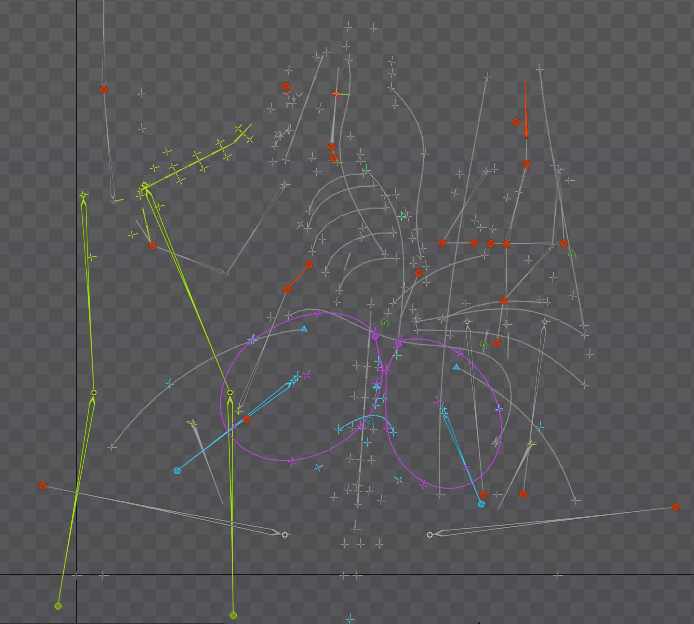Select the cyan triangle above the left purple loop

point(304,329)
